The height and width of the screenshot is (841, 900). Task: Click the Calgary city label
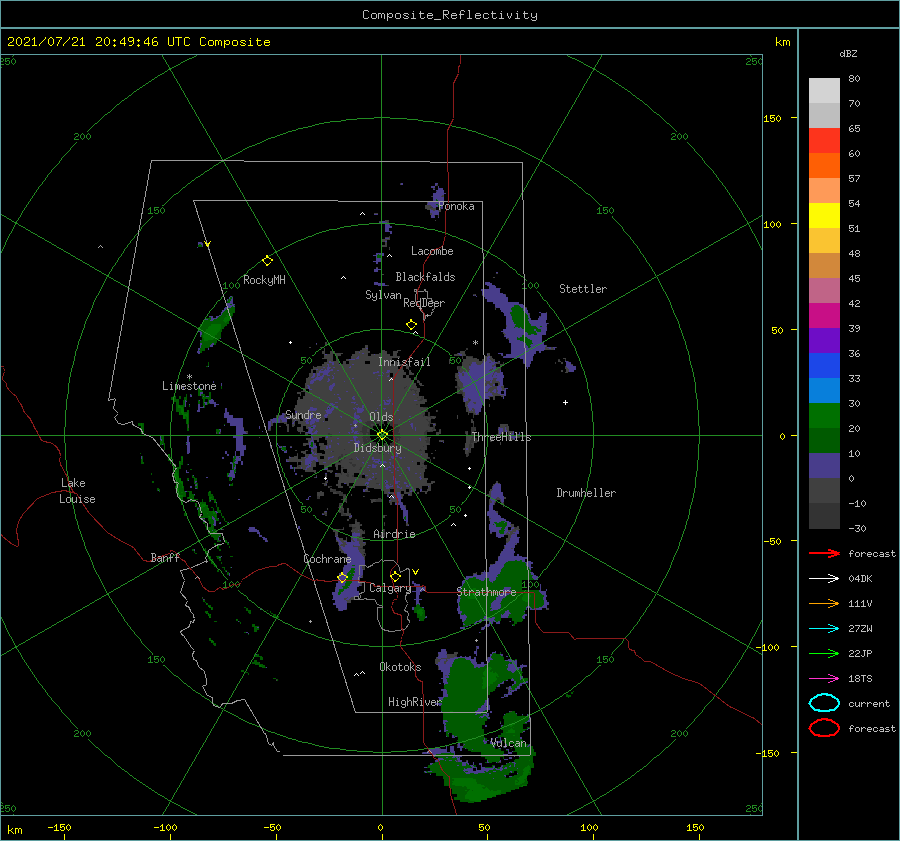[390, 588]
